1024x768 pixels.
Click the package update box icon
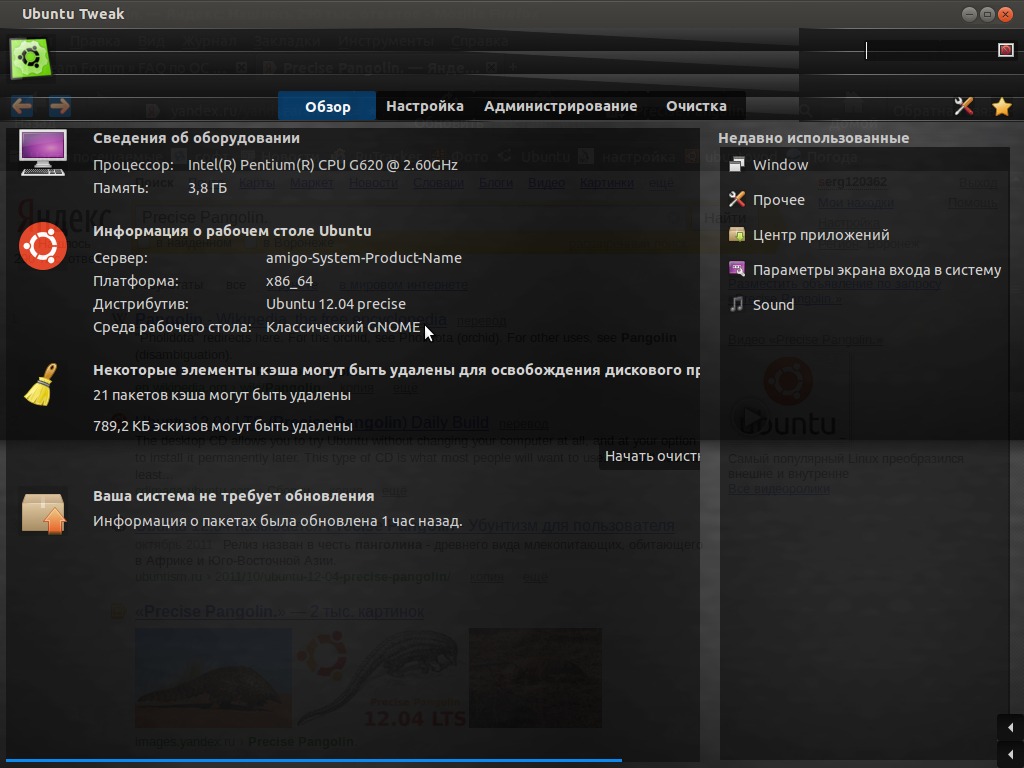point(43,513)
